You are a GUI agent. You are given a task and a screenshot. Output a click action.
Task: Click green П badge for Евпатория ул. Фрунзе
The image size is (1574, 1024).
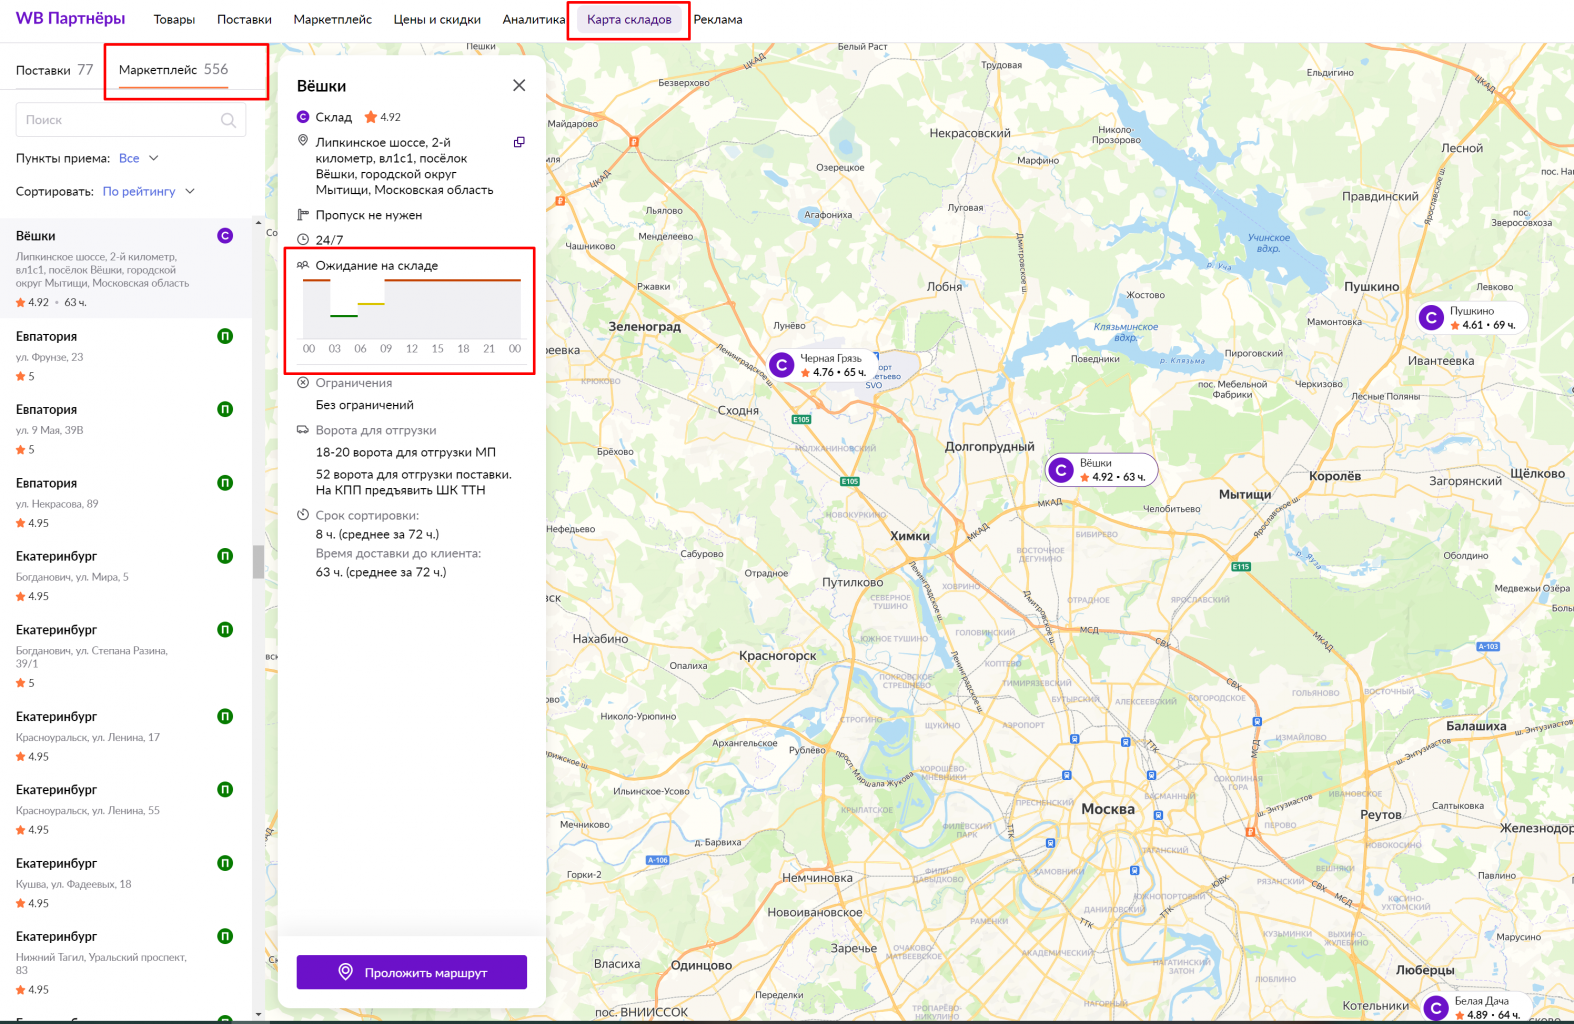tap(225, 336)
